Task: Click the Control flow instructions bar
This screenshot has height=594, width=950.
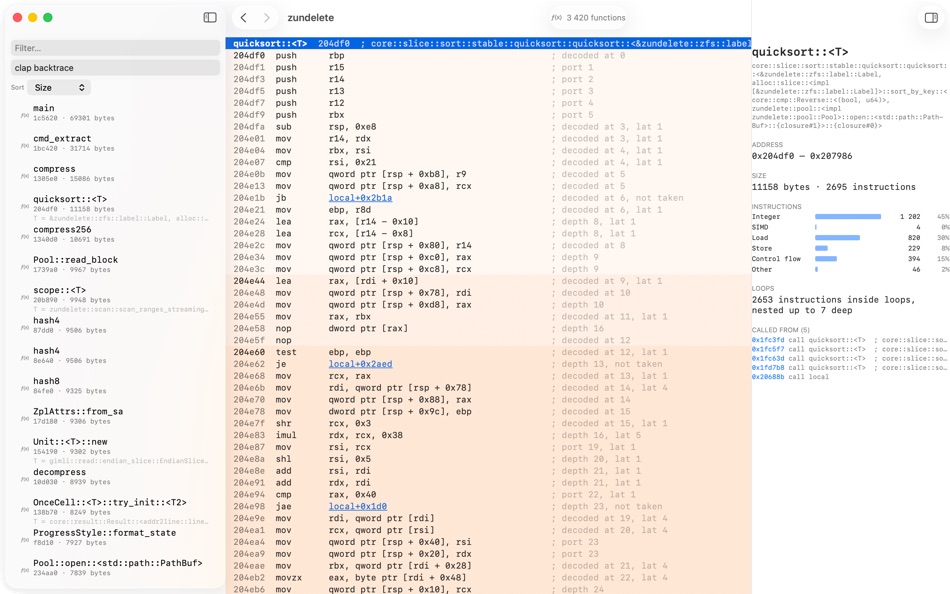Action: (x=826, y=259)
